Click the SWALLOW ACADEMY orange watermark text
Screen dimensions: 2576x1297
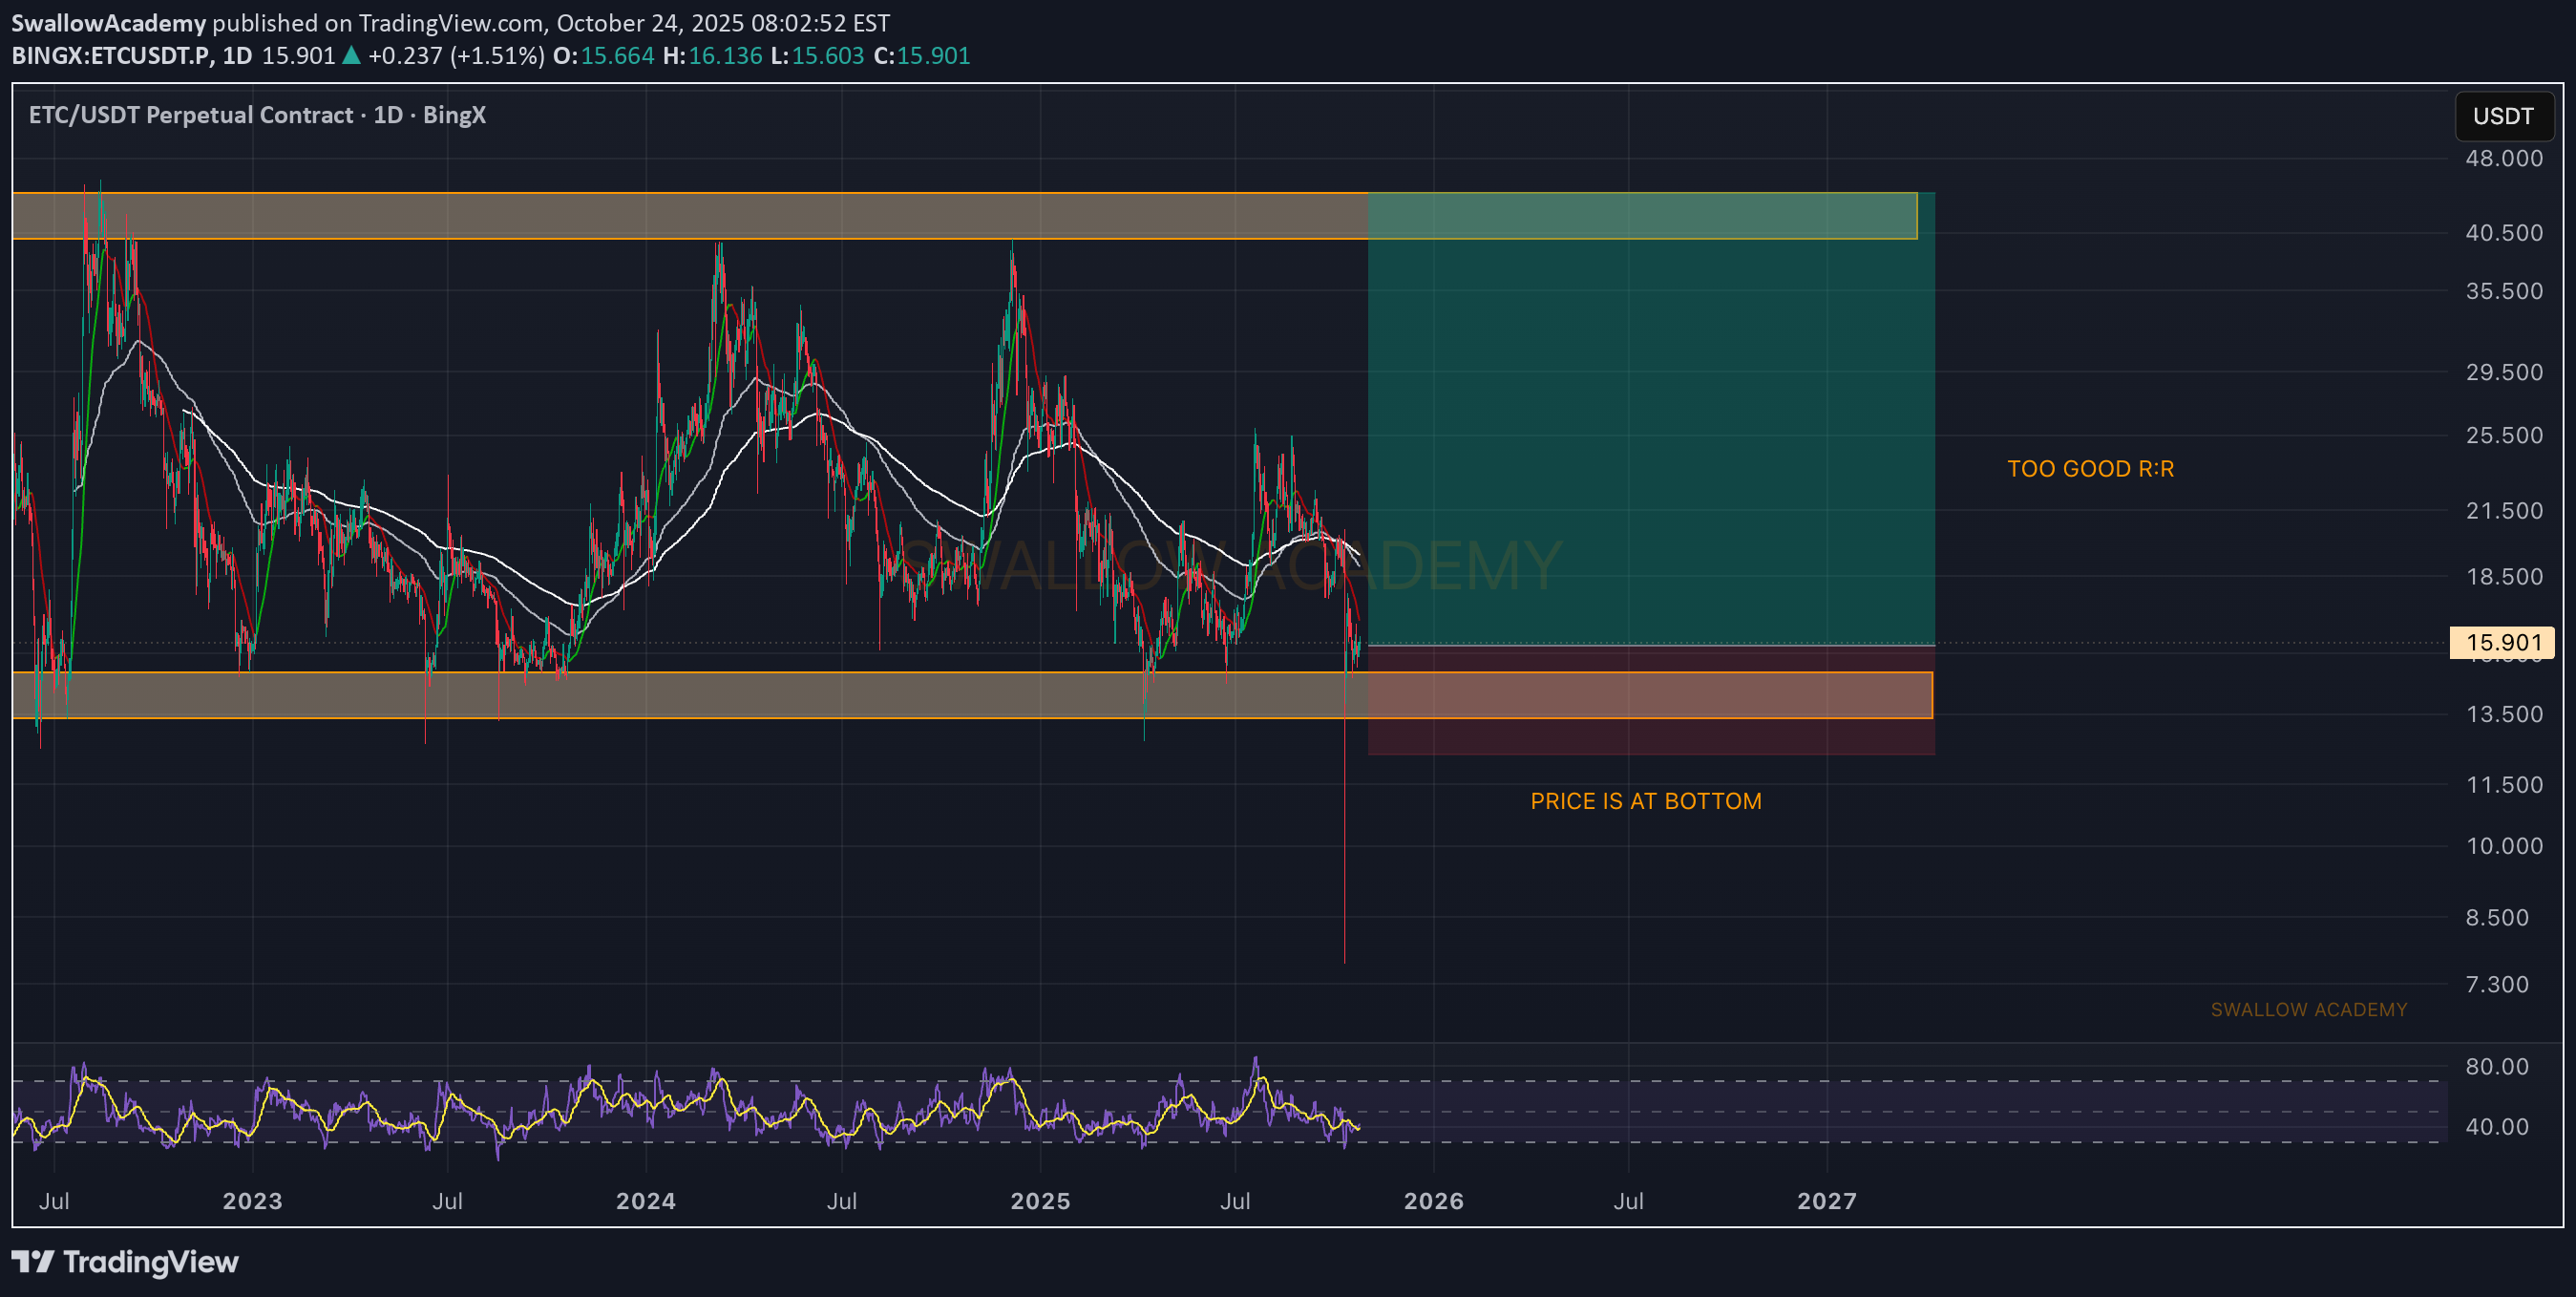tap(2308, 1009)
